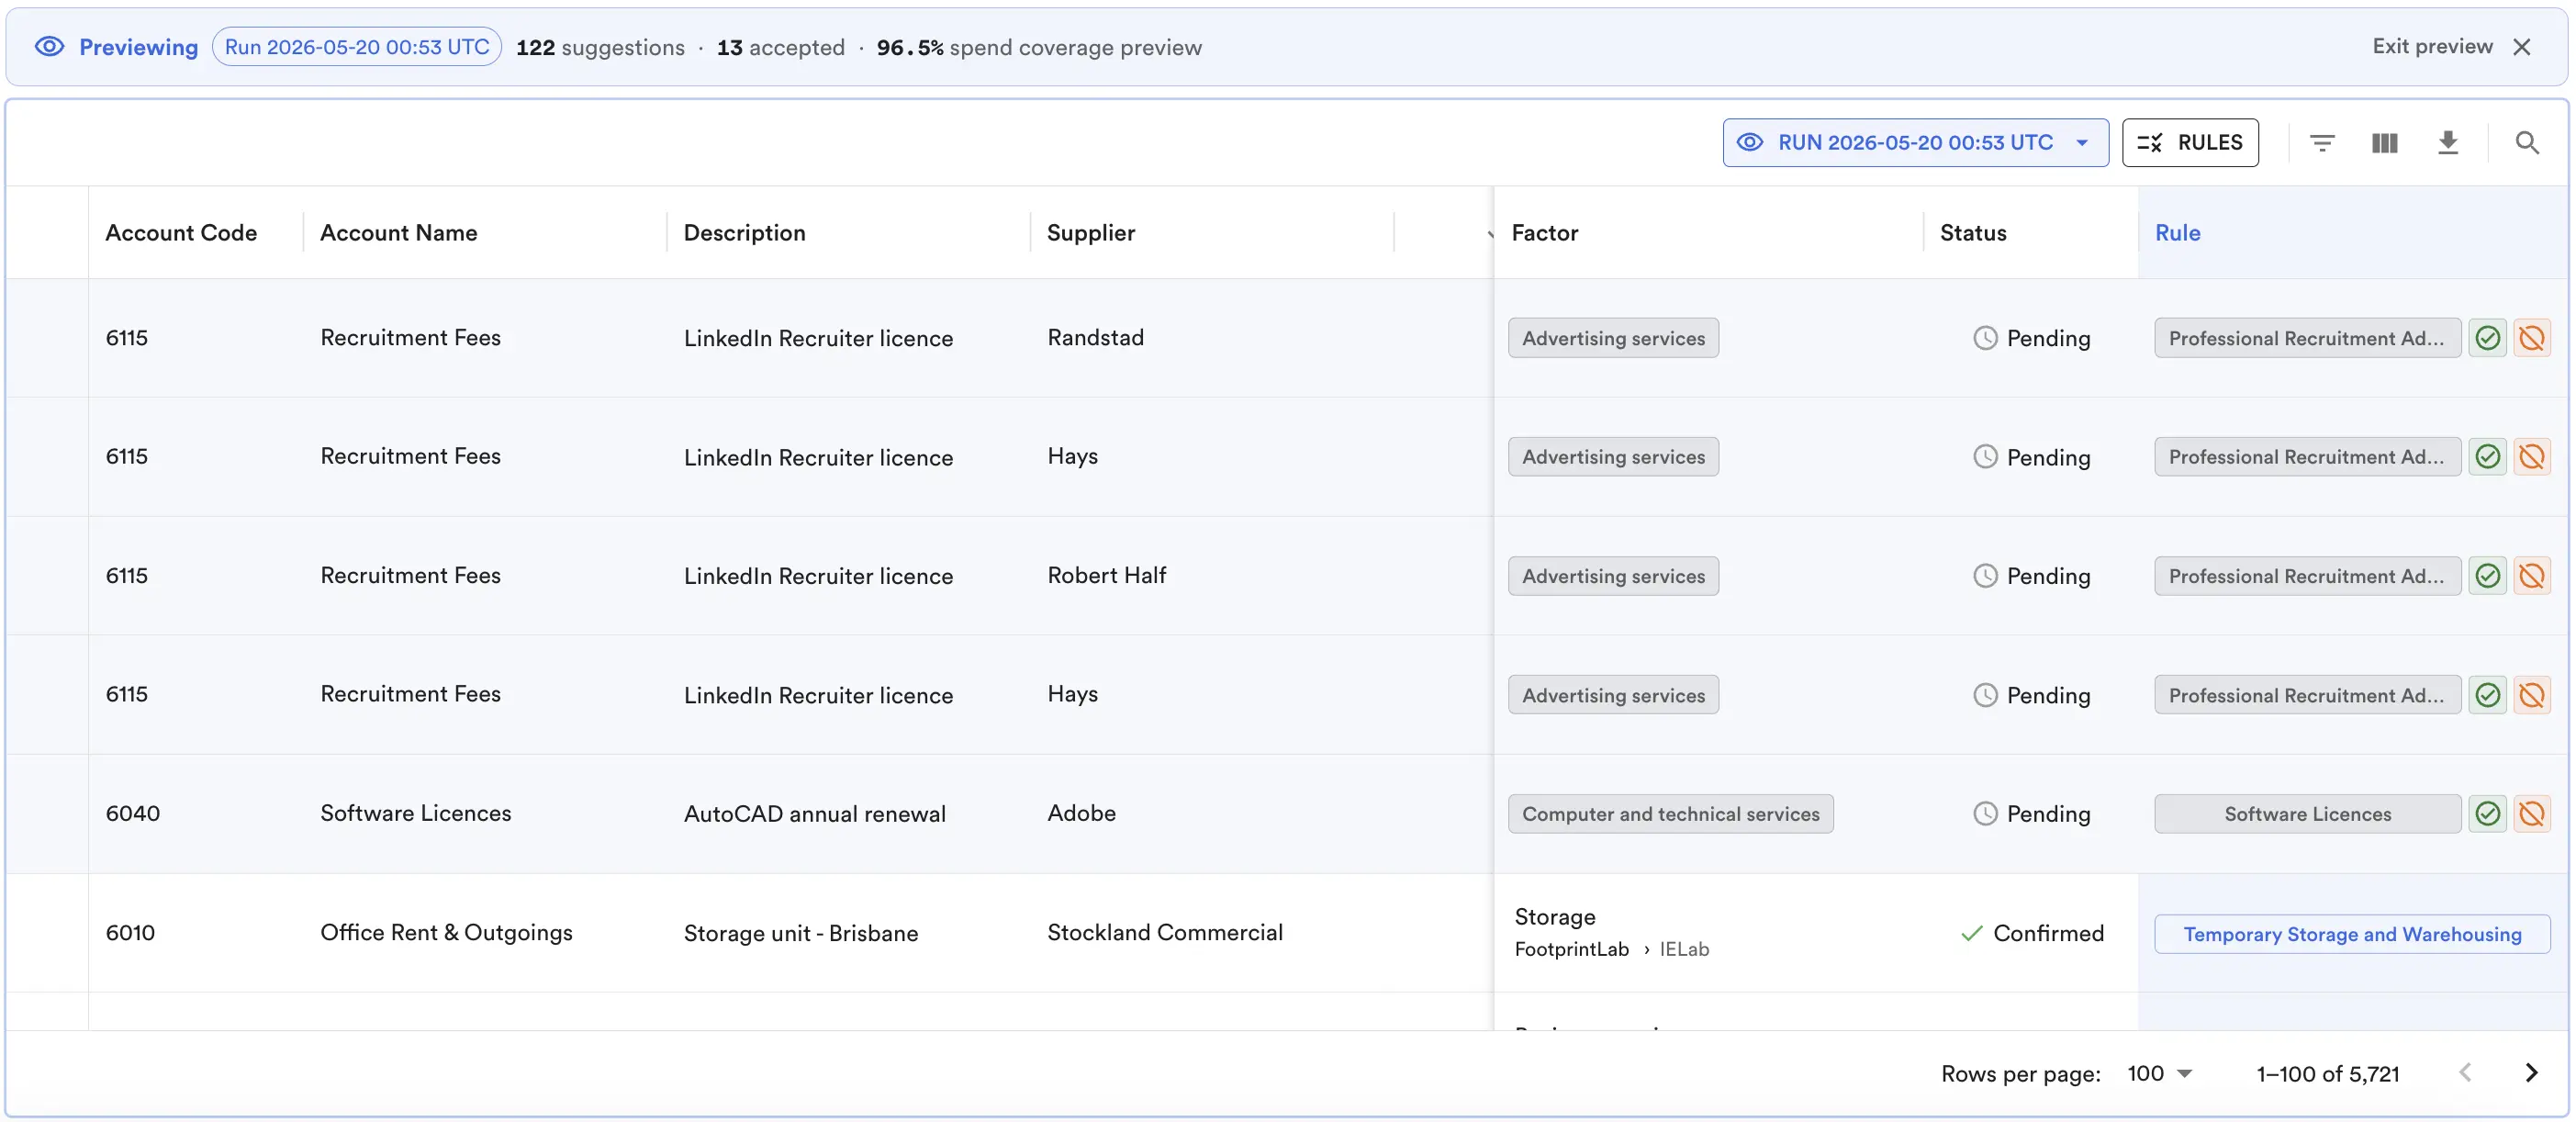Click the Exit preview link
The width and height of the screenshot is (2576, 1122).
2432,46
